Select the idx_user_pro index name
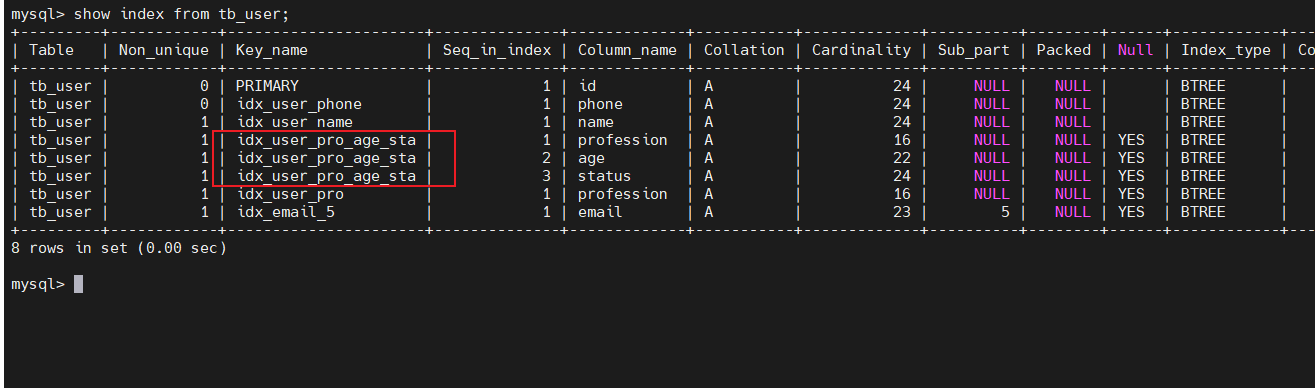This screenshot has width=1315, height=388. click(x=289, y=194)
